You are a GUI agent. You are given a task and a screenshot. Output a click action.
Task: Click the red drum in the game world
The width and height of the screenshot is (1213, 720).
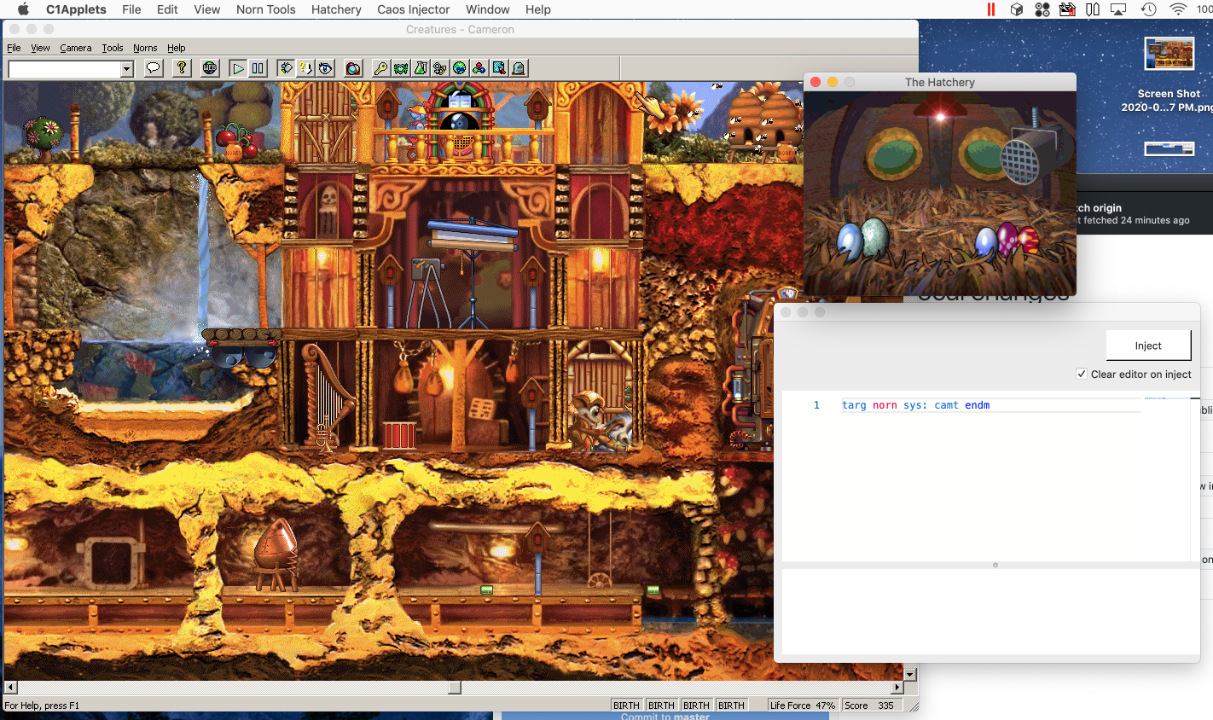tap(400, 435)
